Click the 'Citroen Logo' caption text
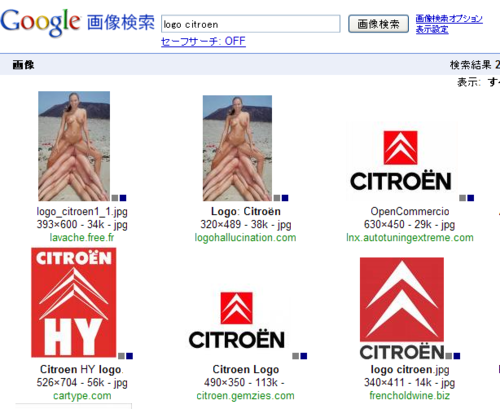The width and height of the screenshot is (500, 409). [x=246, y=369]
